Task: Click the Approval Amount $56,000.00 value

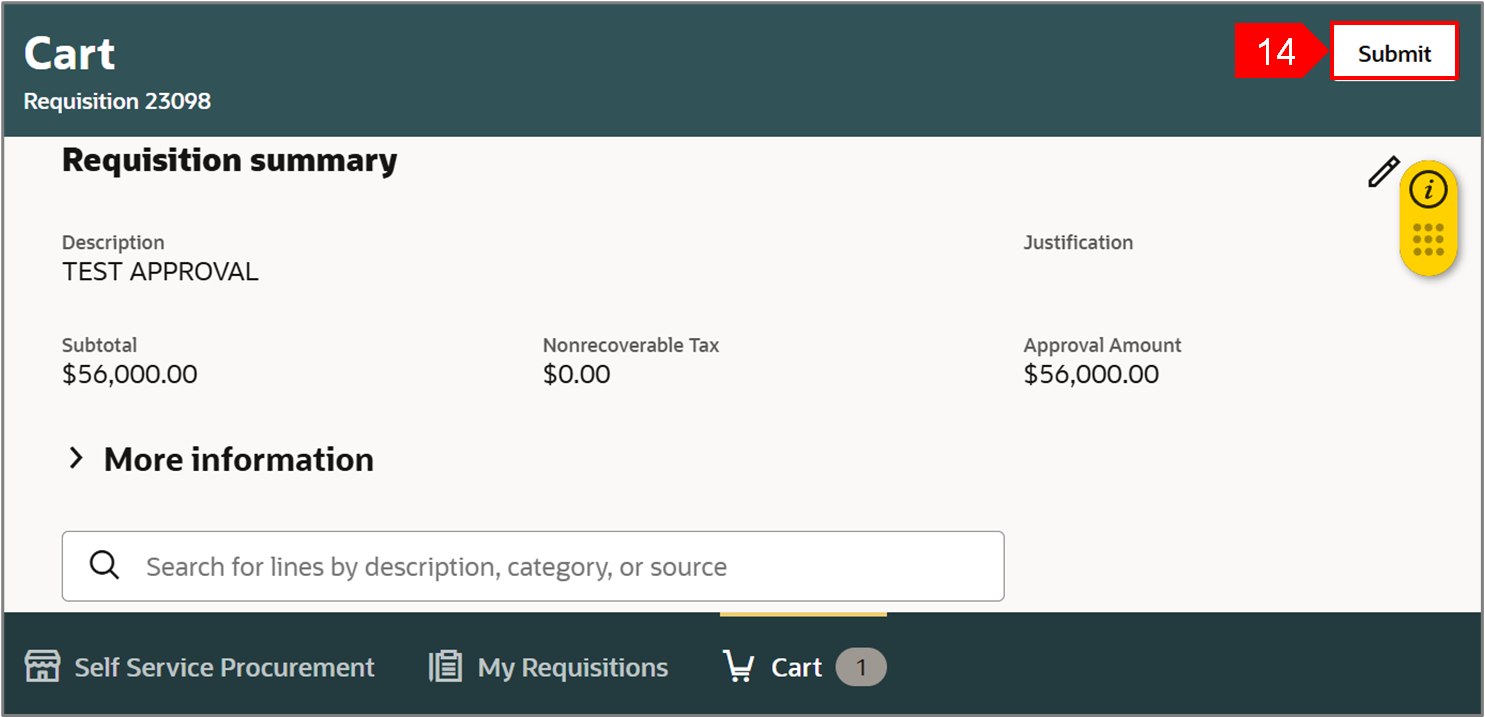Action: point(1091,374)
